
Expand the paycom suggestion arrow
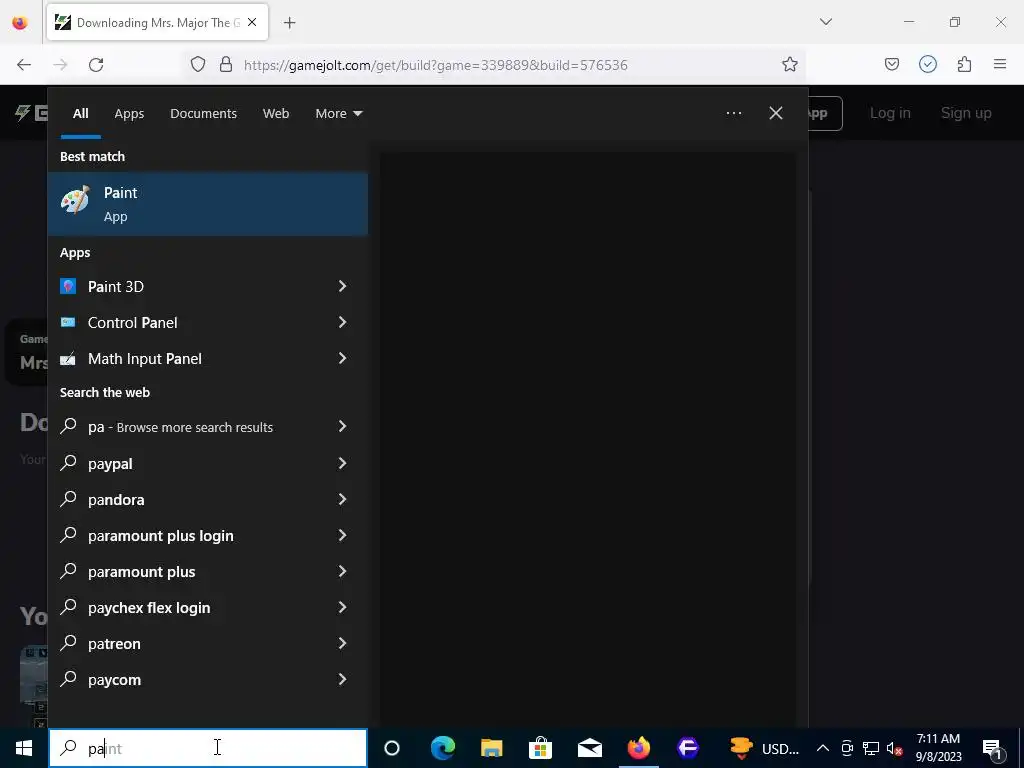tap(342, 679)
